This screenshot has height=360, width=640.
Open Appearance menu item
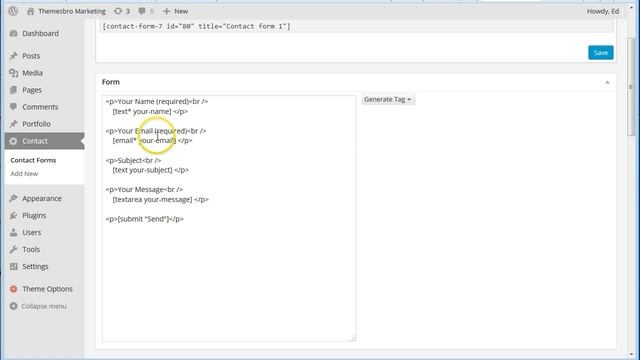tap(42, 198)
